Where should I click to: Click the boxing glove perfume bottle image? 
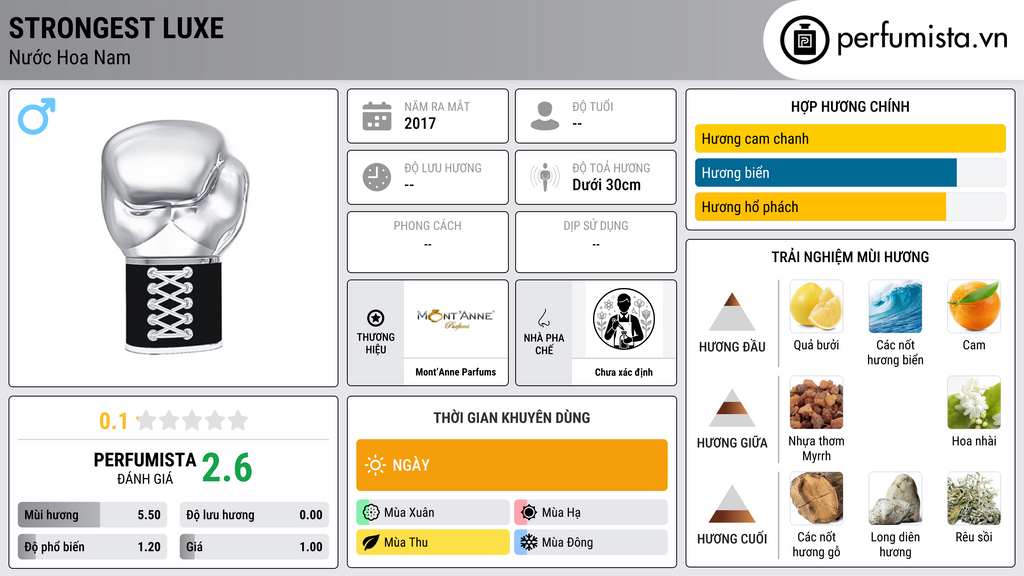tap(174, 236)
